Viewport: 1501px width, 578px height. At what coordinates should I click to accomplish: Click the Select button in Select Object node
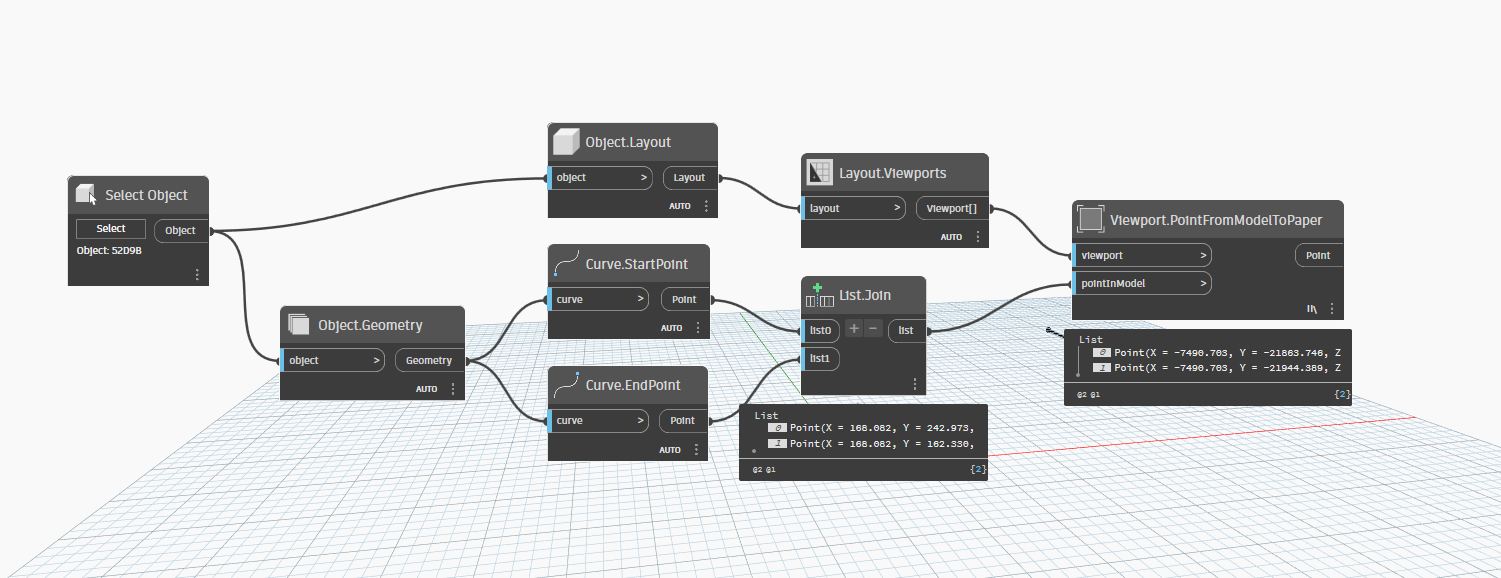coord(111,229)
